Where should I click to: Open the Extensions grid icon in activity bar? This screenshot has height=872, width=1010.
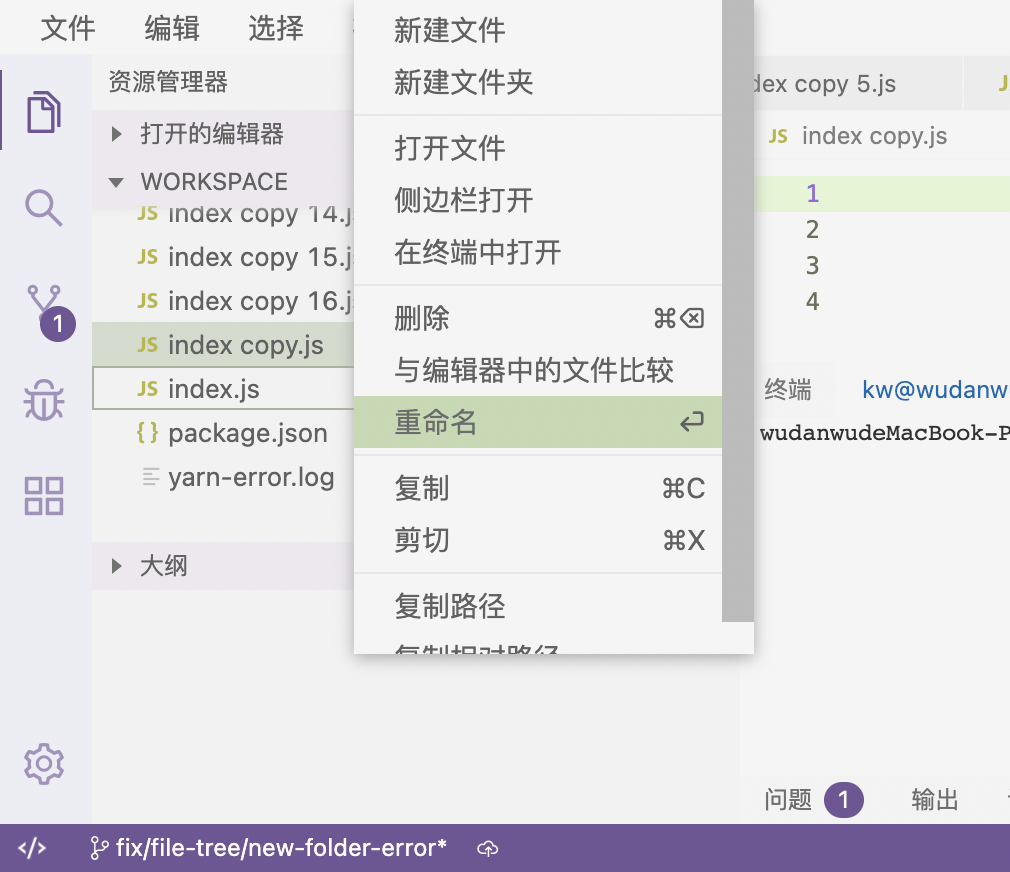click(44, 496)
